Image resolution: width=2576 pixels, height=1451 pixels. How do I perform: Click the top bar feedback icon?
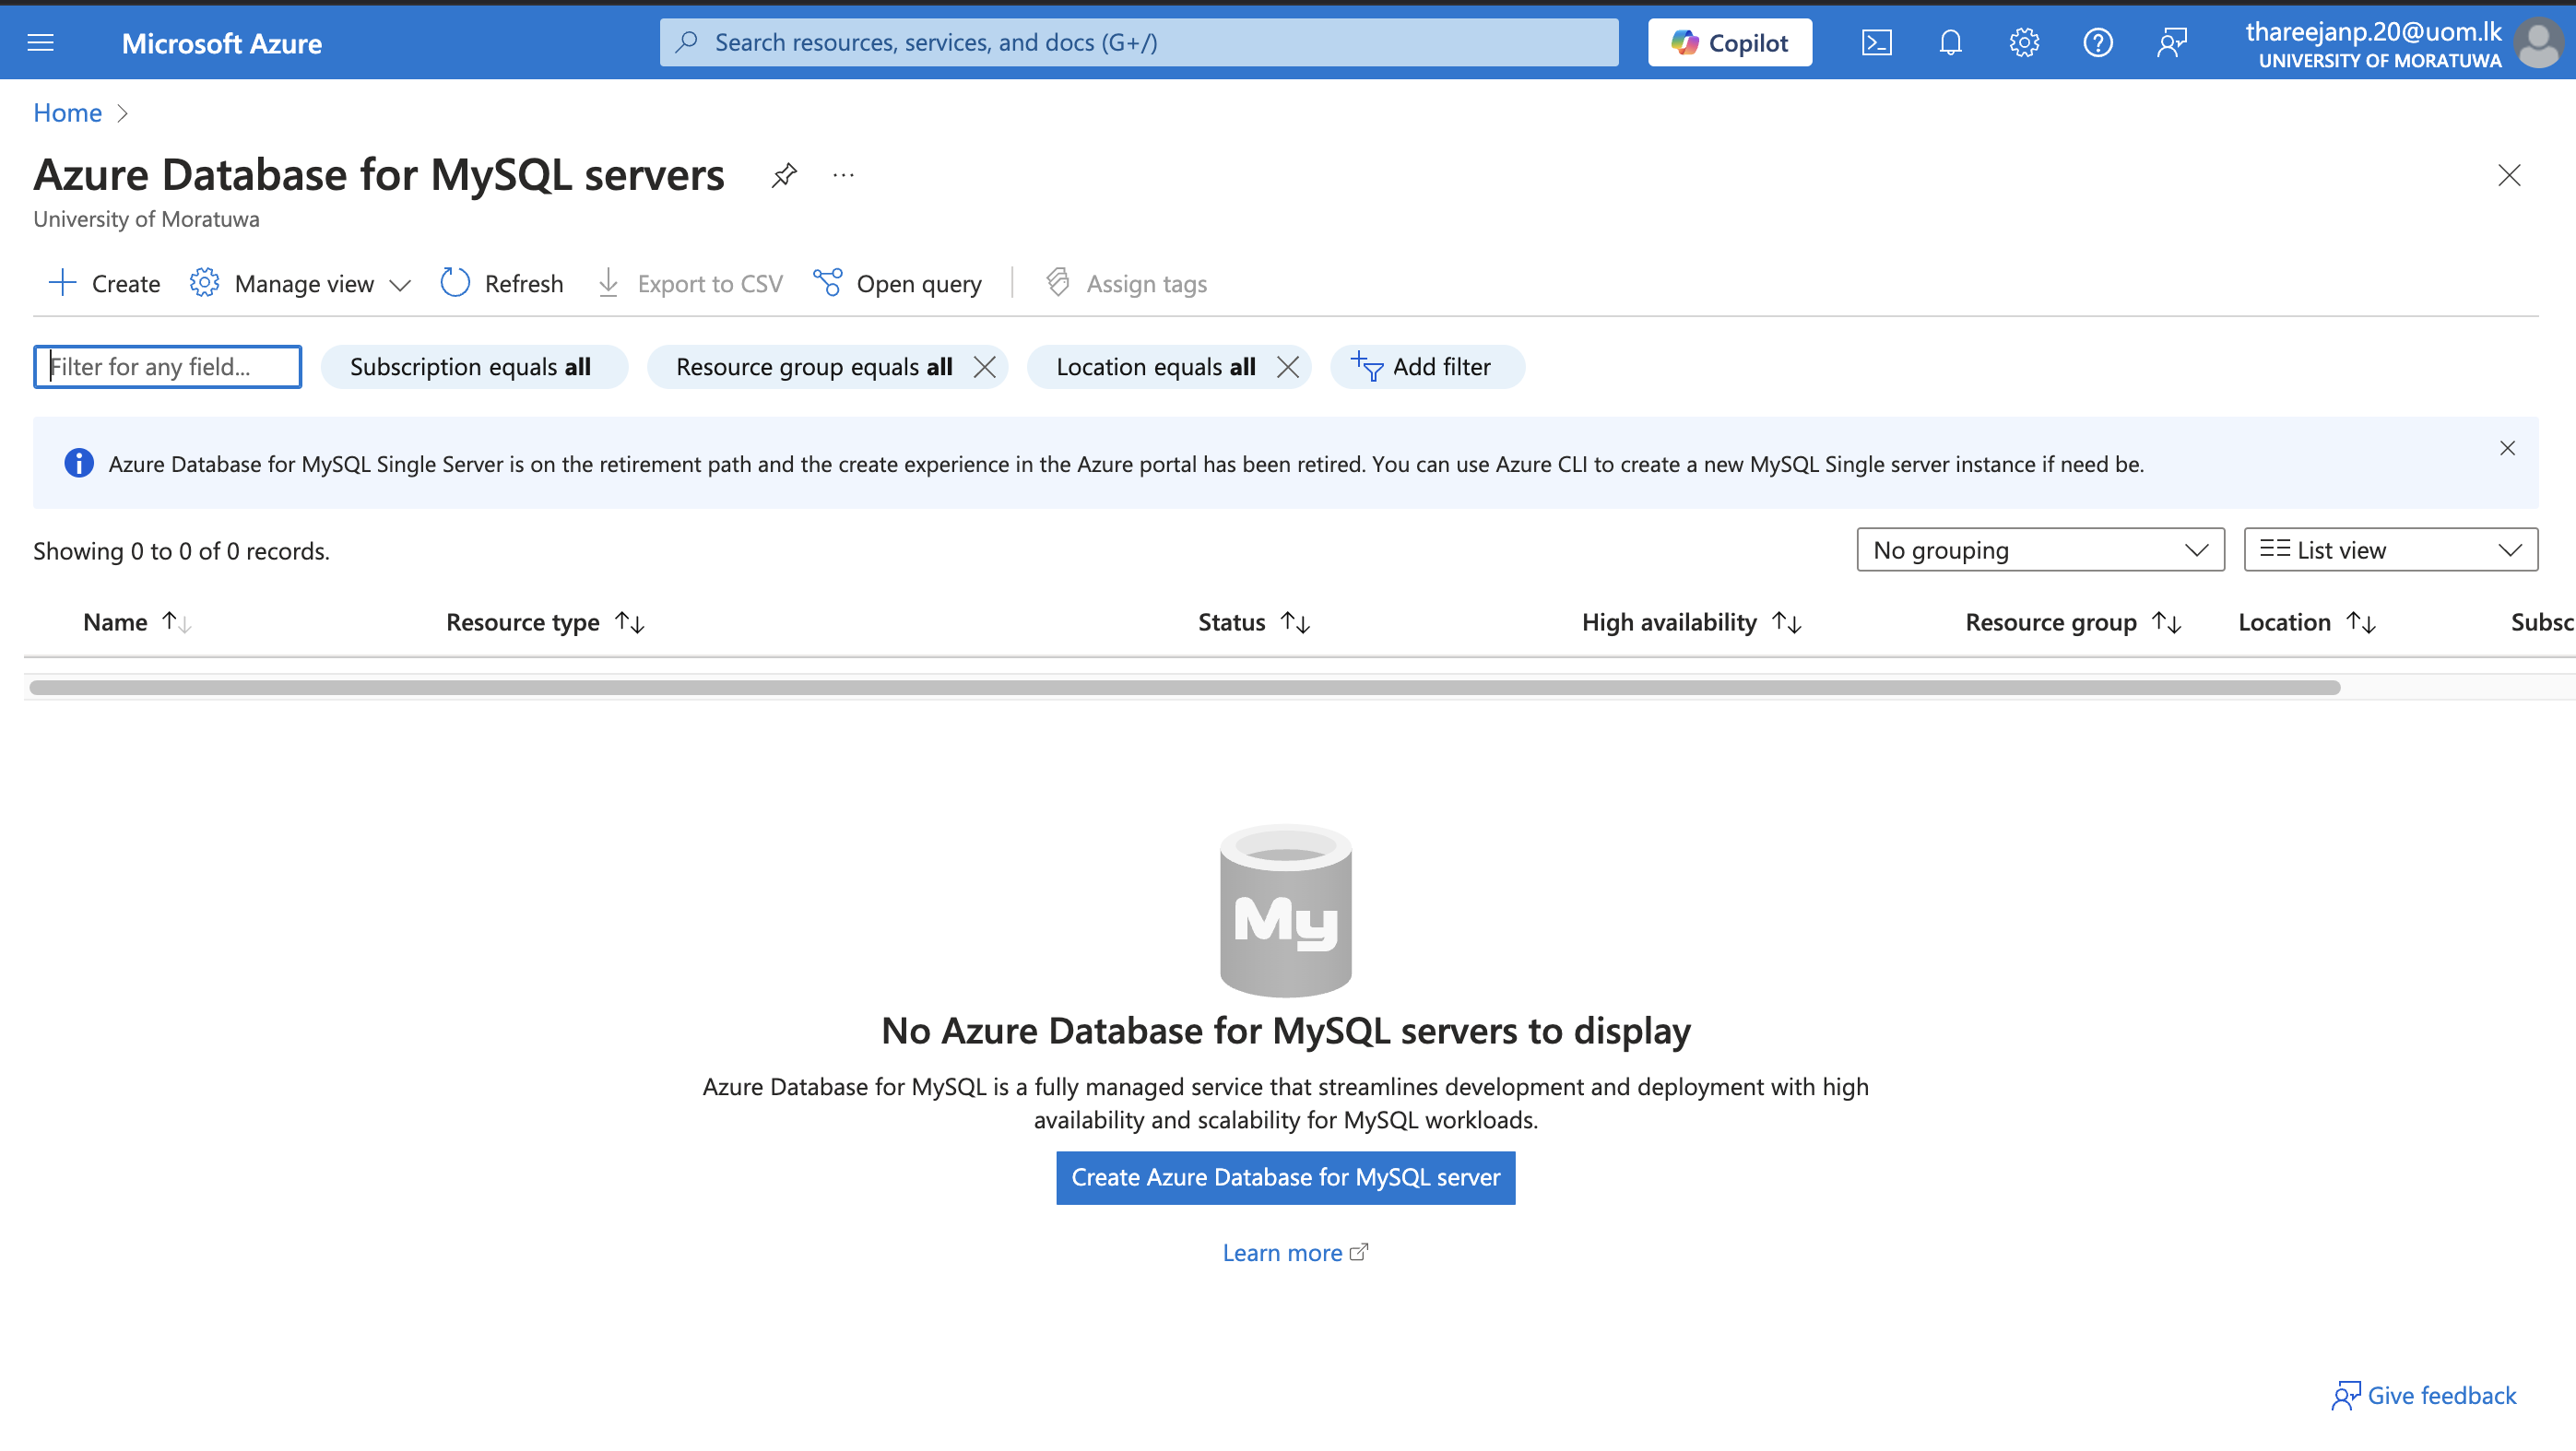point(2171,42)
